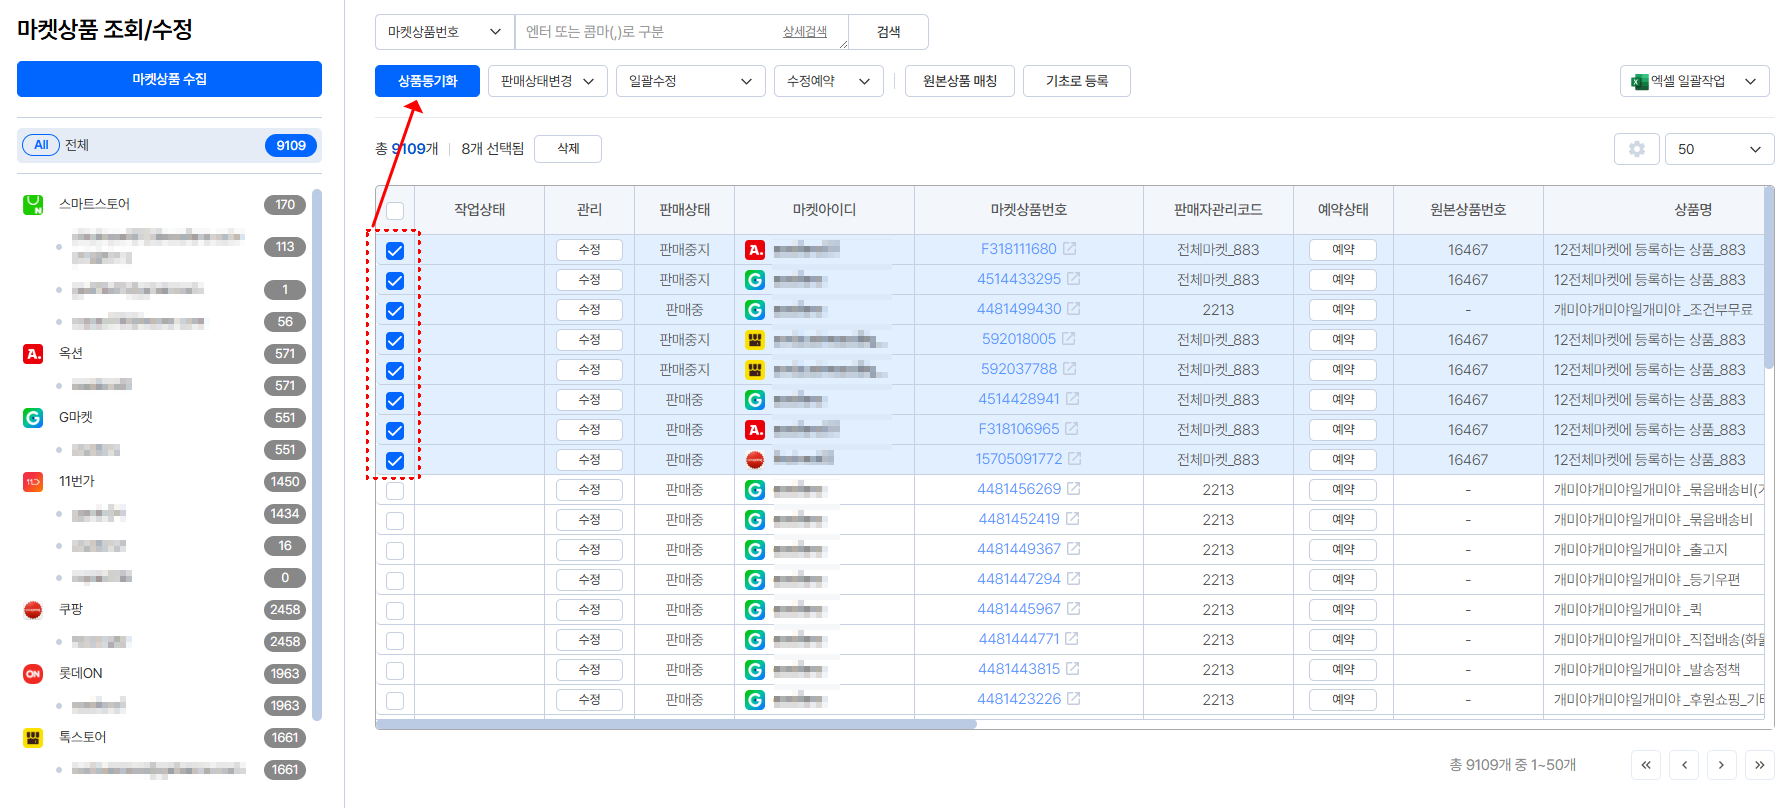Open external link icon beside F318111680
Viewport: 1784px width, 808px height.
coord(1070,249)
